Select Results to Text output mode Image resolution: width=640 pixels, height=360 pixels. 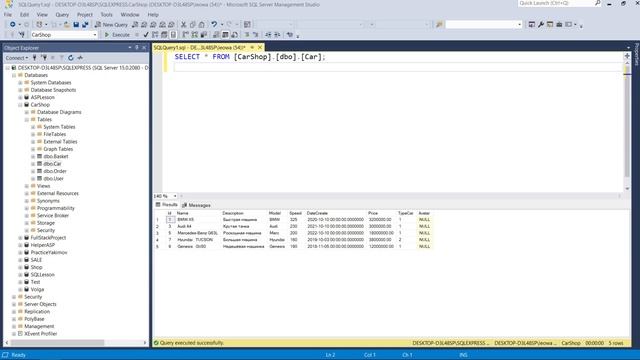[216, 35]
